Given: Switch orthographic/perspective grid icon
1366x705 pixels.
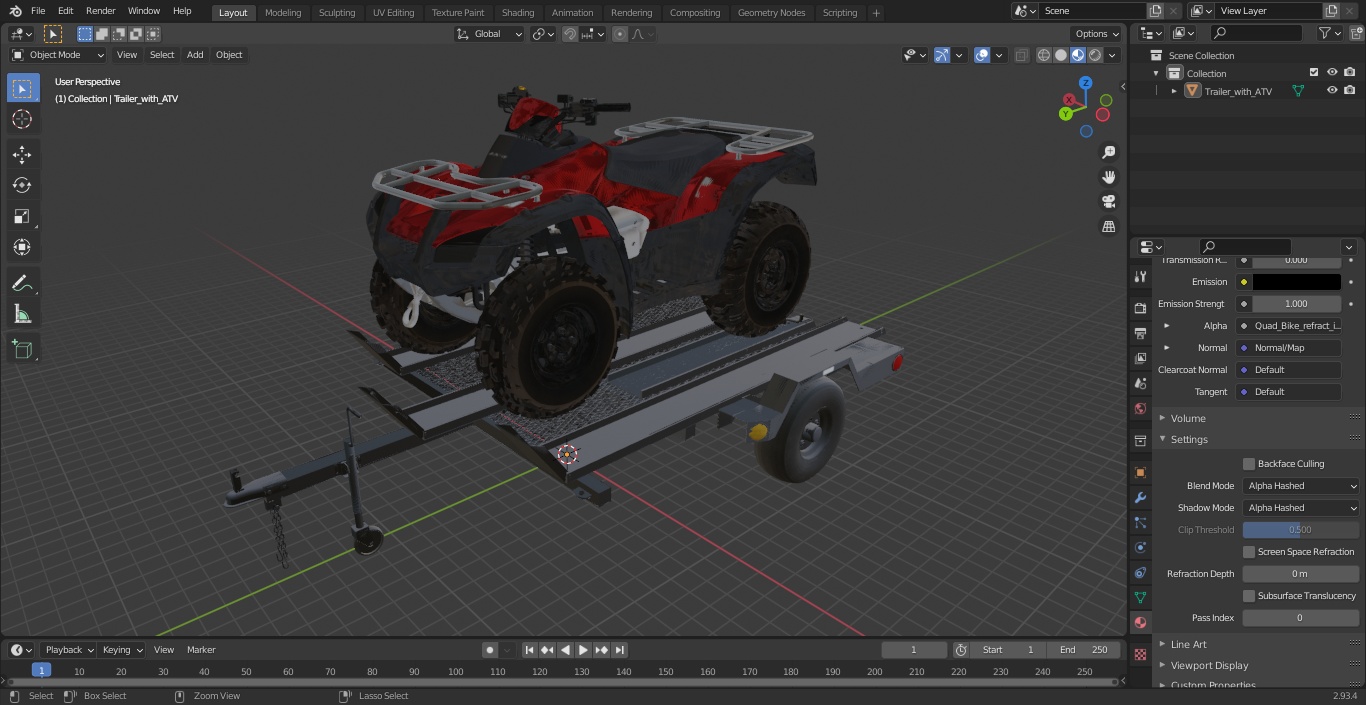Looking at the screenshot, I should coord(1109,227).
